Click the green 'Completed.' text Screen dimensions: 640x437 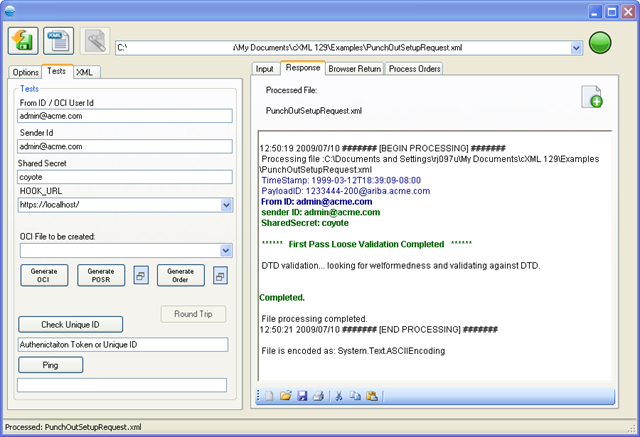(282, 297)
